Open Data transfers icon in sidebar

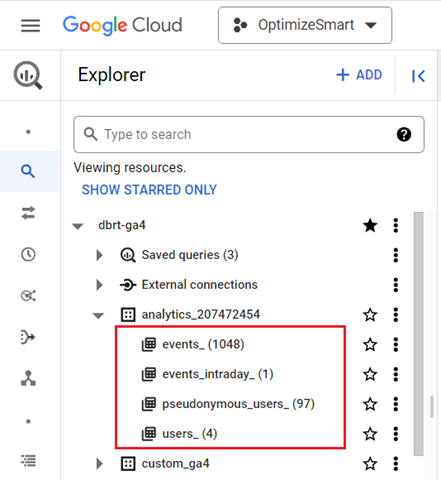(28, 213)
